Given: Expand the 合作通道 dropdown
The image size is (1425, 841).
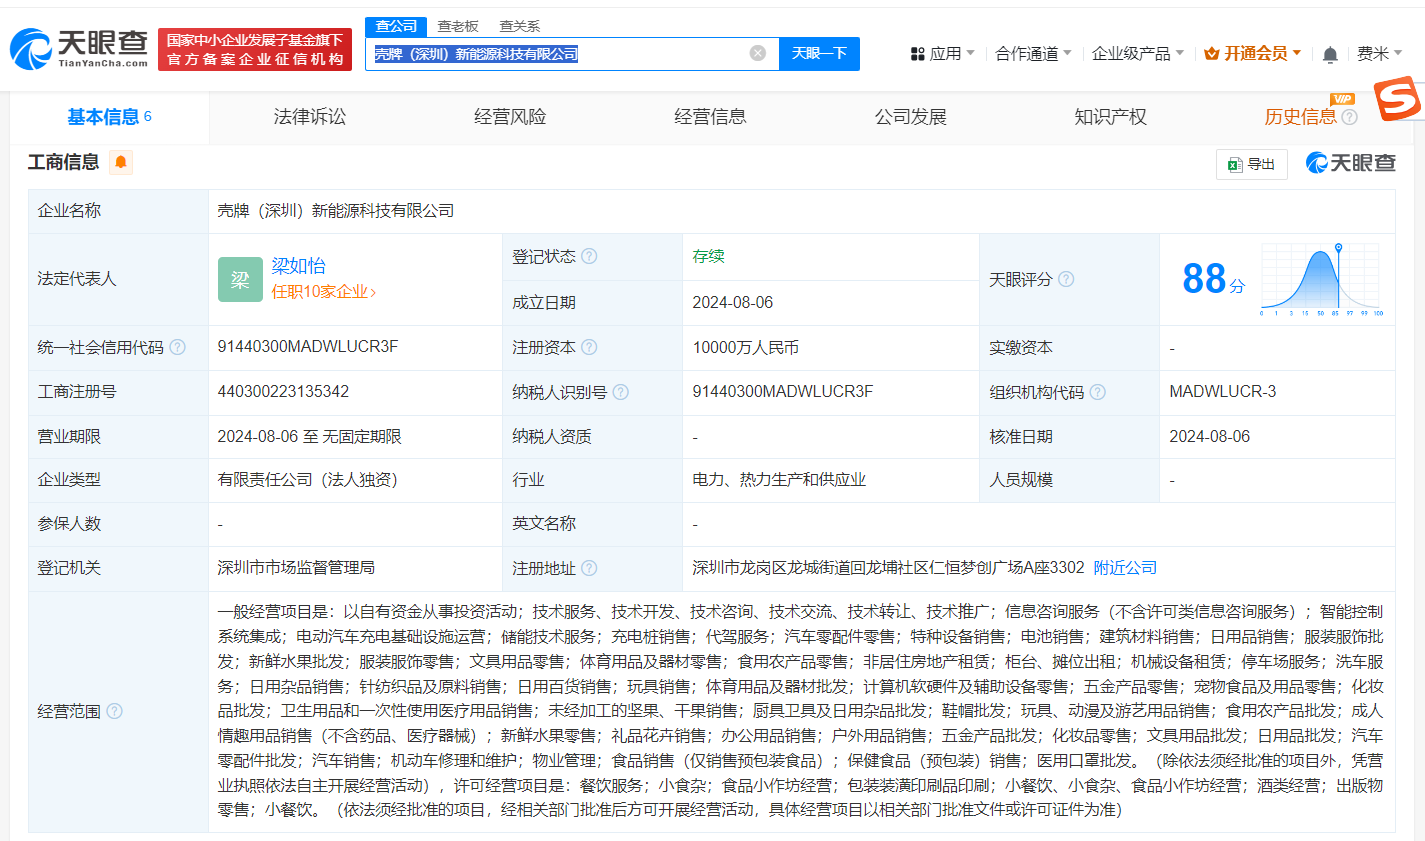Looking at the screenshot, I should pos(1033,54).
